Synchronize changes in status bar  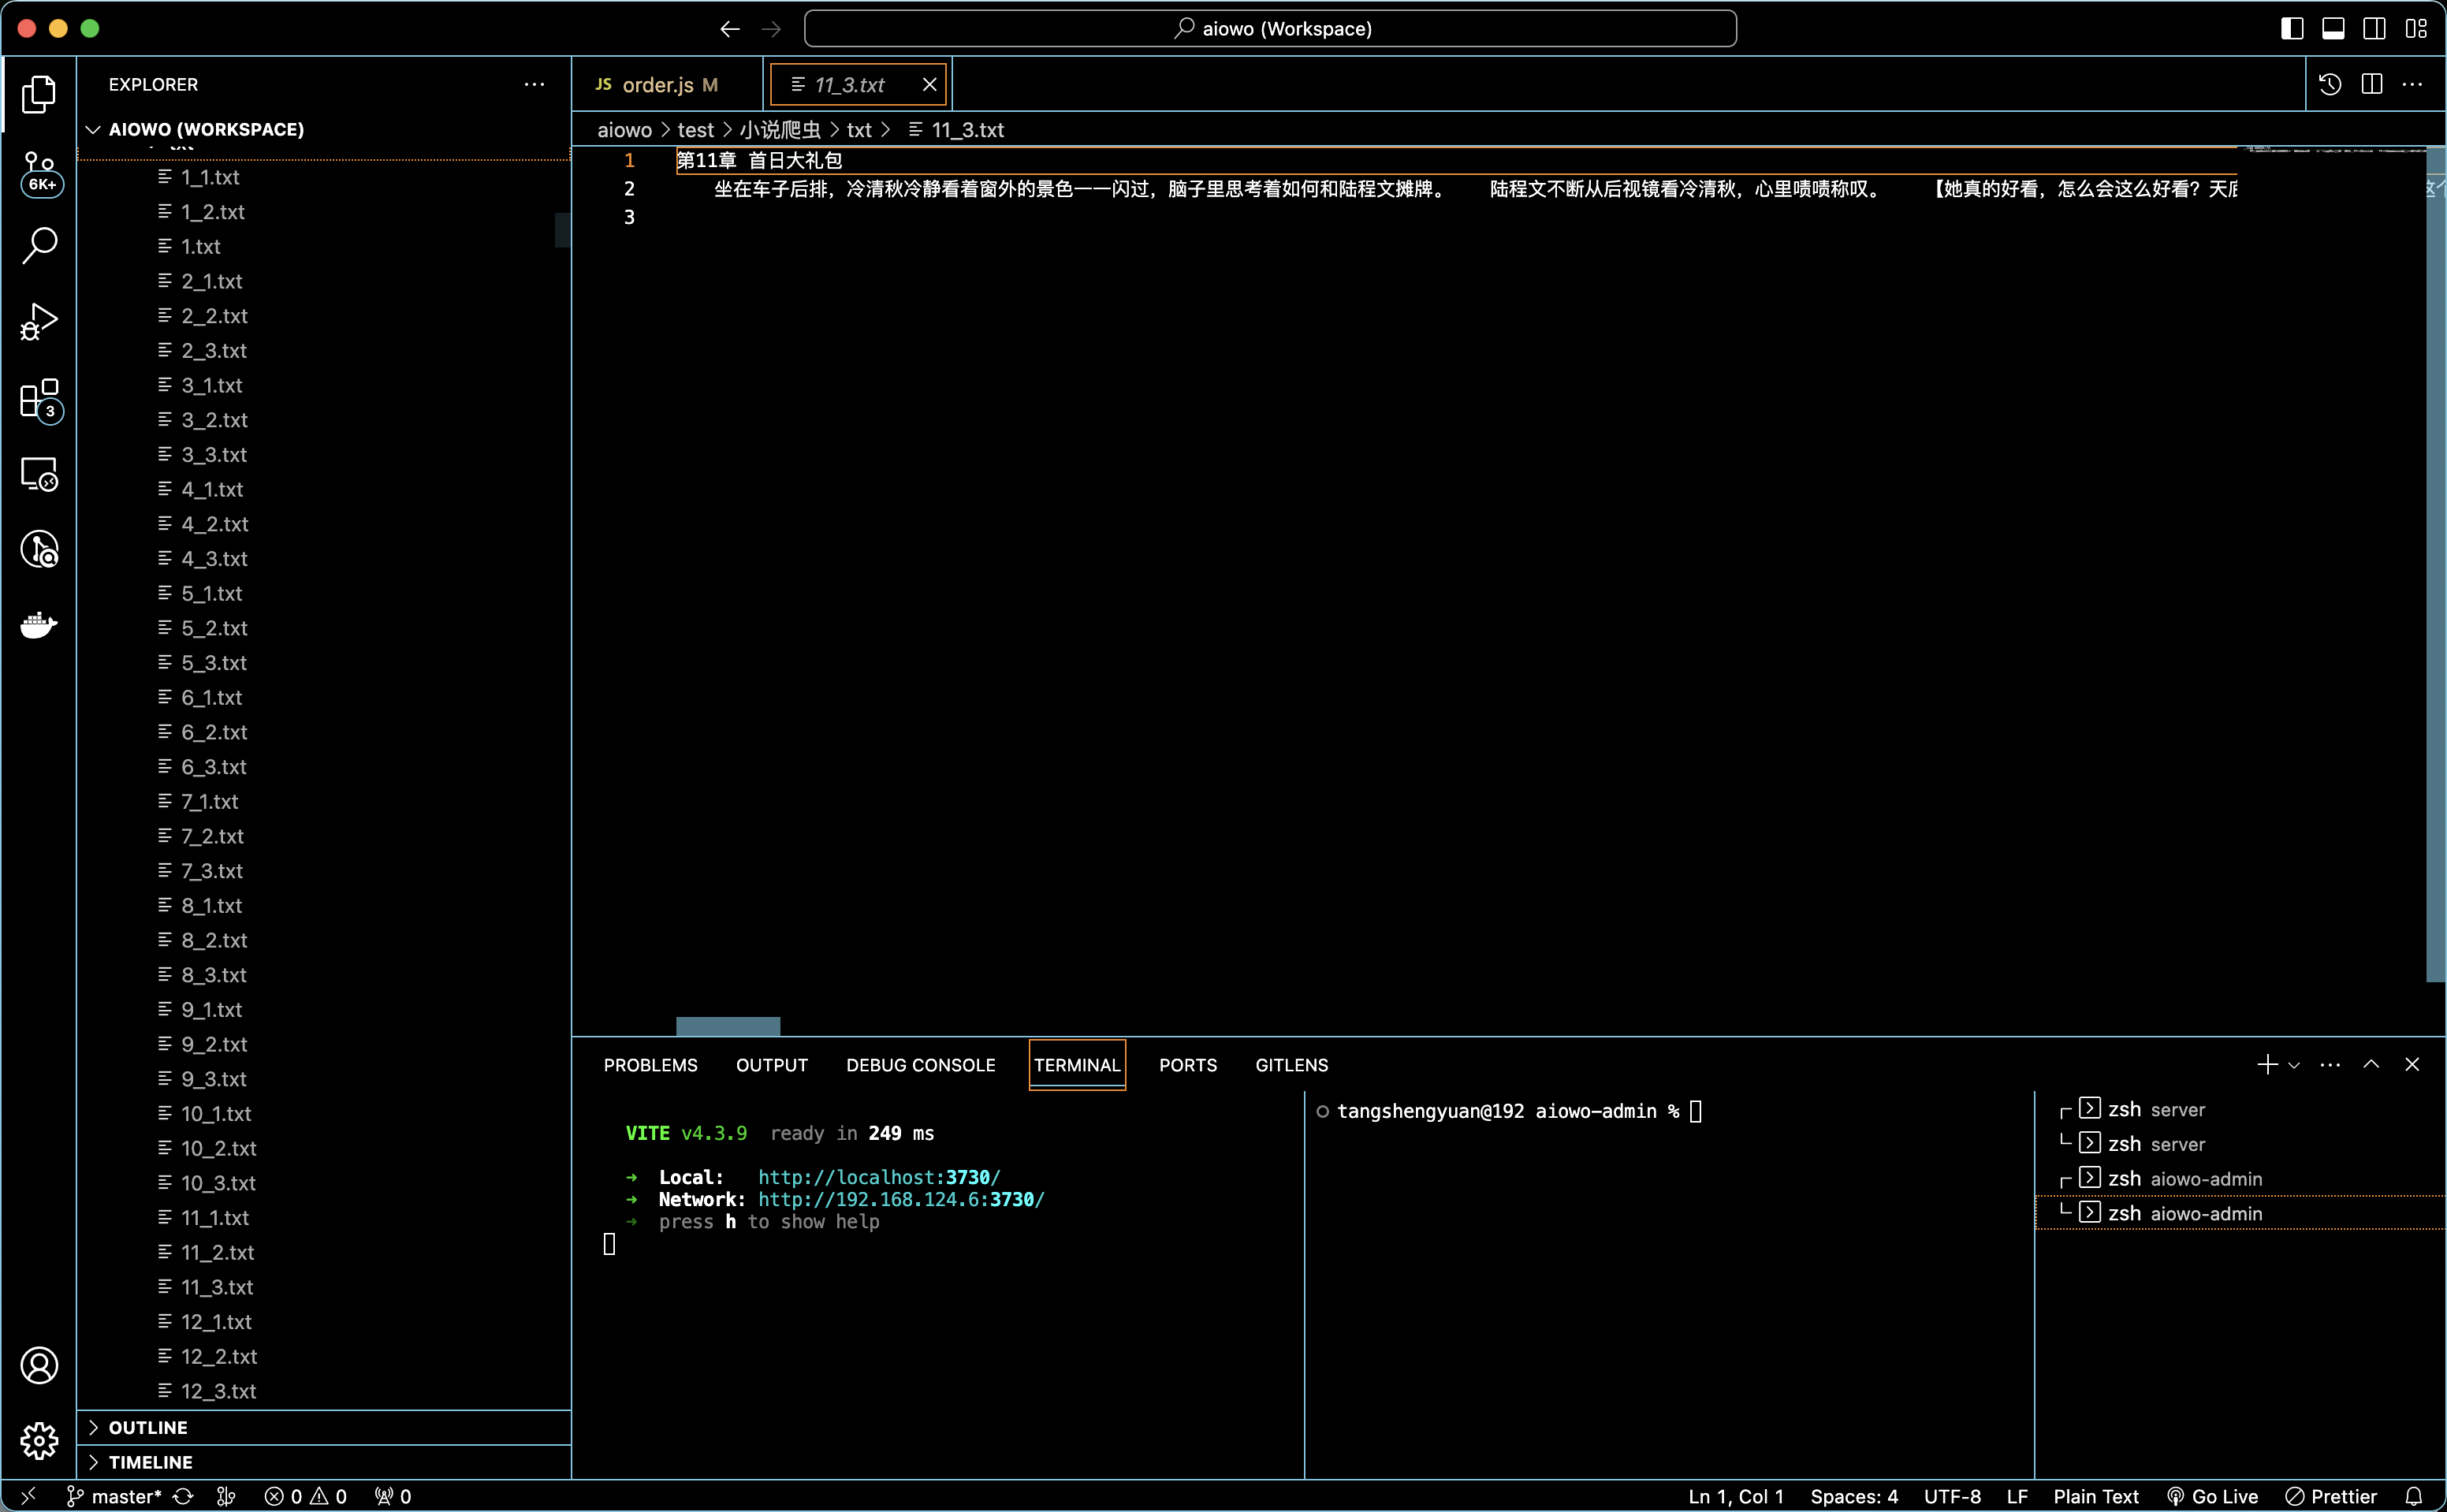coord(183,1496)
